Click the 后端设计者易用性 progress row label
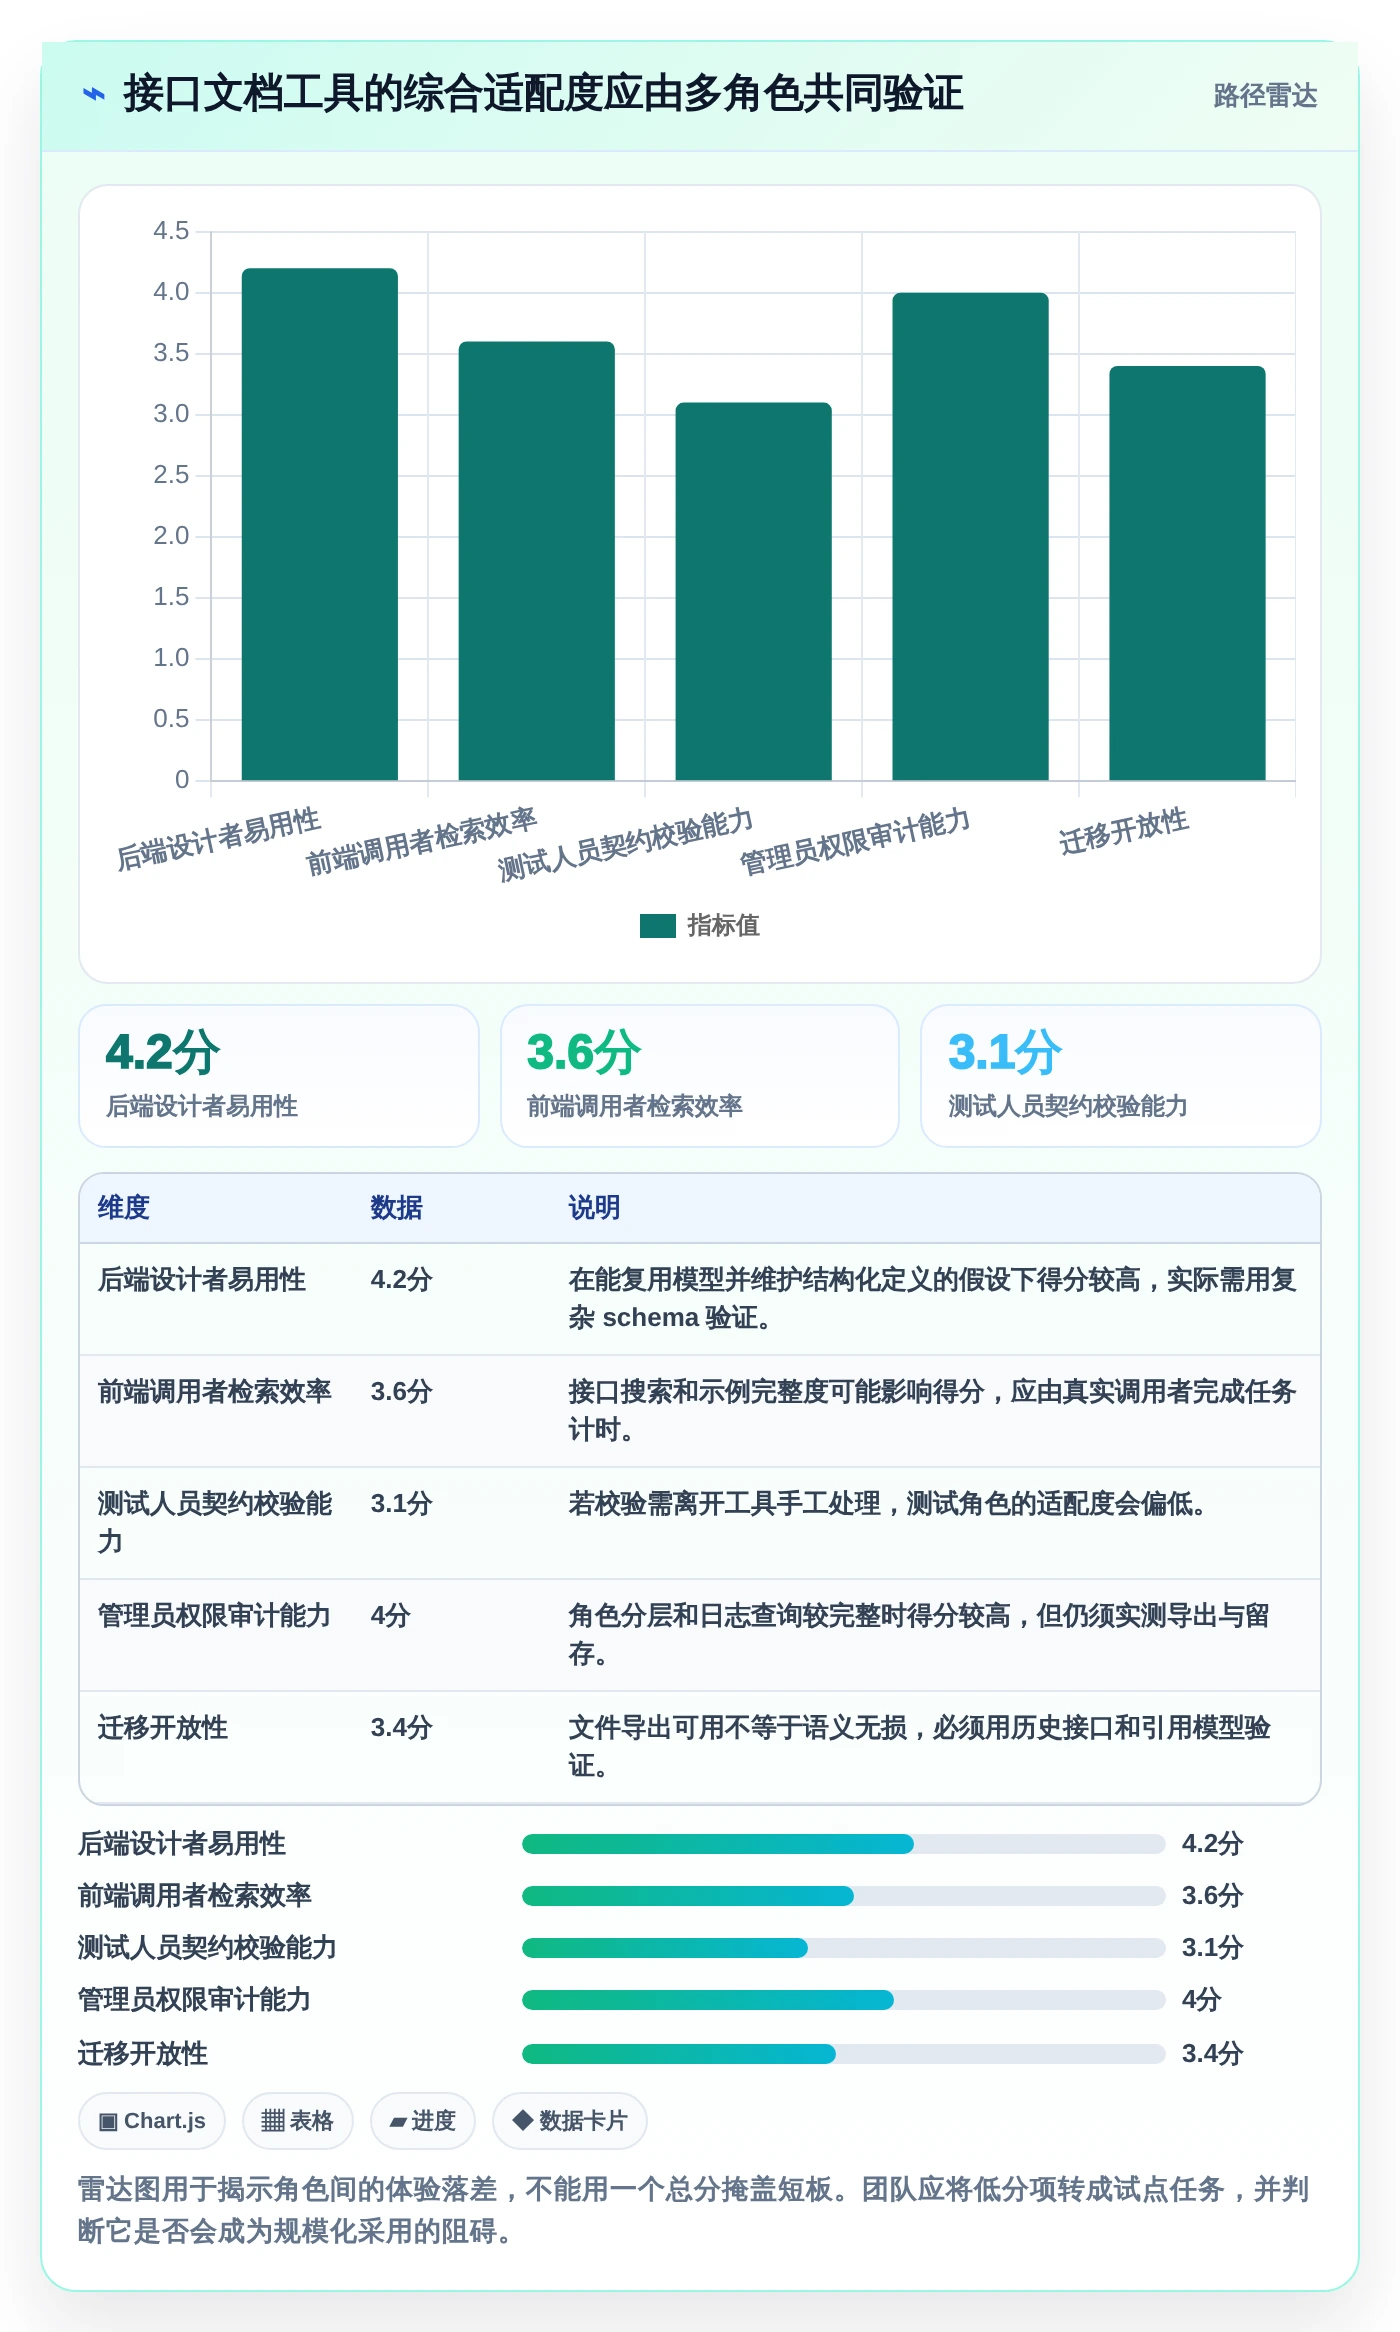This screenshot has width=1400, height=2332. [182, 1844]
